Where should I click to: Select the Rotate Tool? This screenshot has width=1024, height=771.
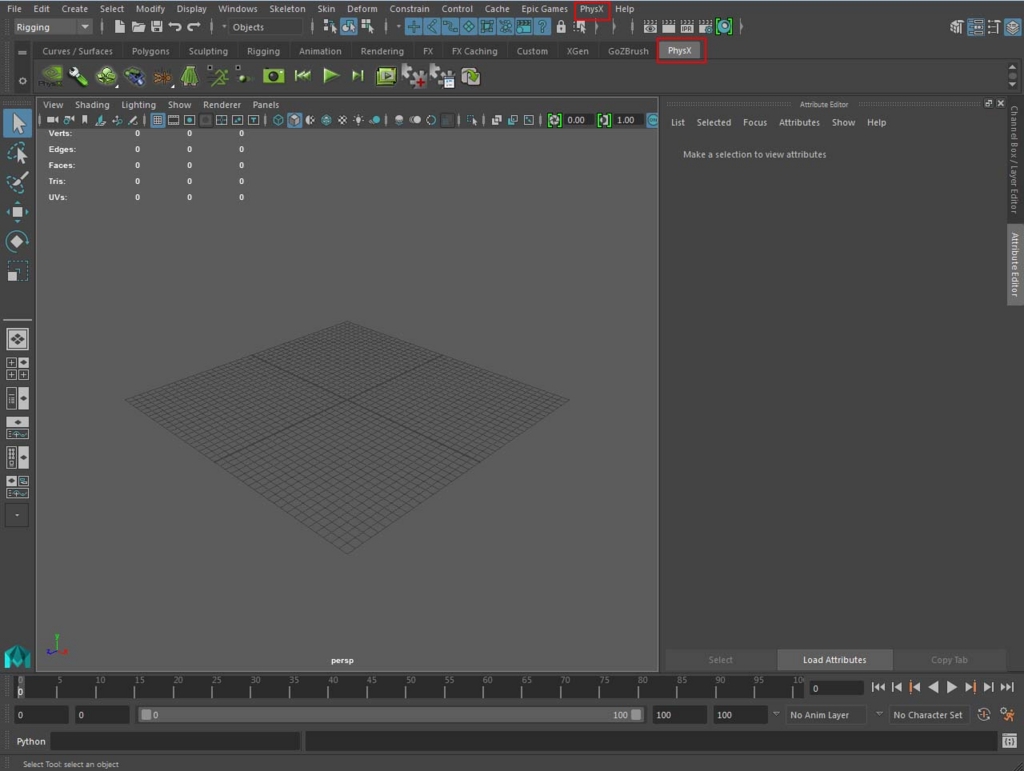pyautogui.click(x=18, y=242)
